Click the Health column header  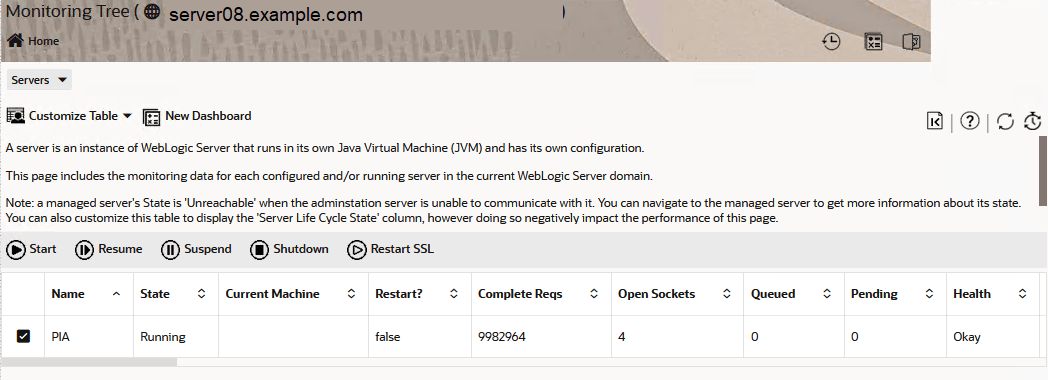(992, 294)
